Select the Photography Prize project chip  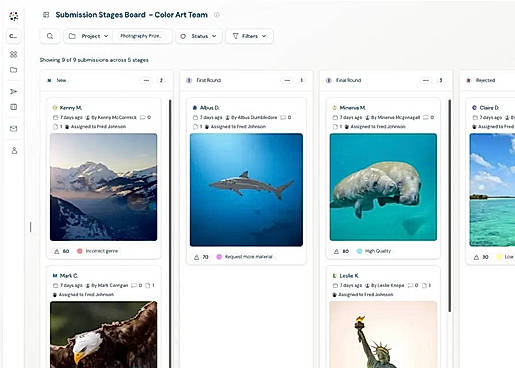click(x=141, y=36)
